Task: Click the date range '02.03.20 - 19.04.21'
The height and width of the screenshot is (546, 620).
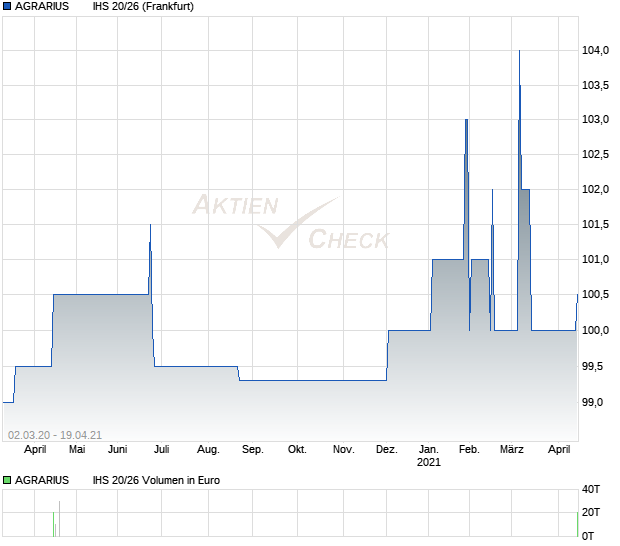Action: coord(55,435)
